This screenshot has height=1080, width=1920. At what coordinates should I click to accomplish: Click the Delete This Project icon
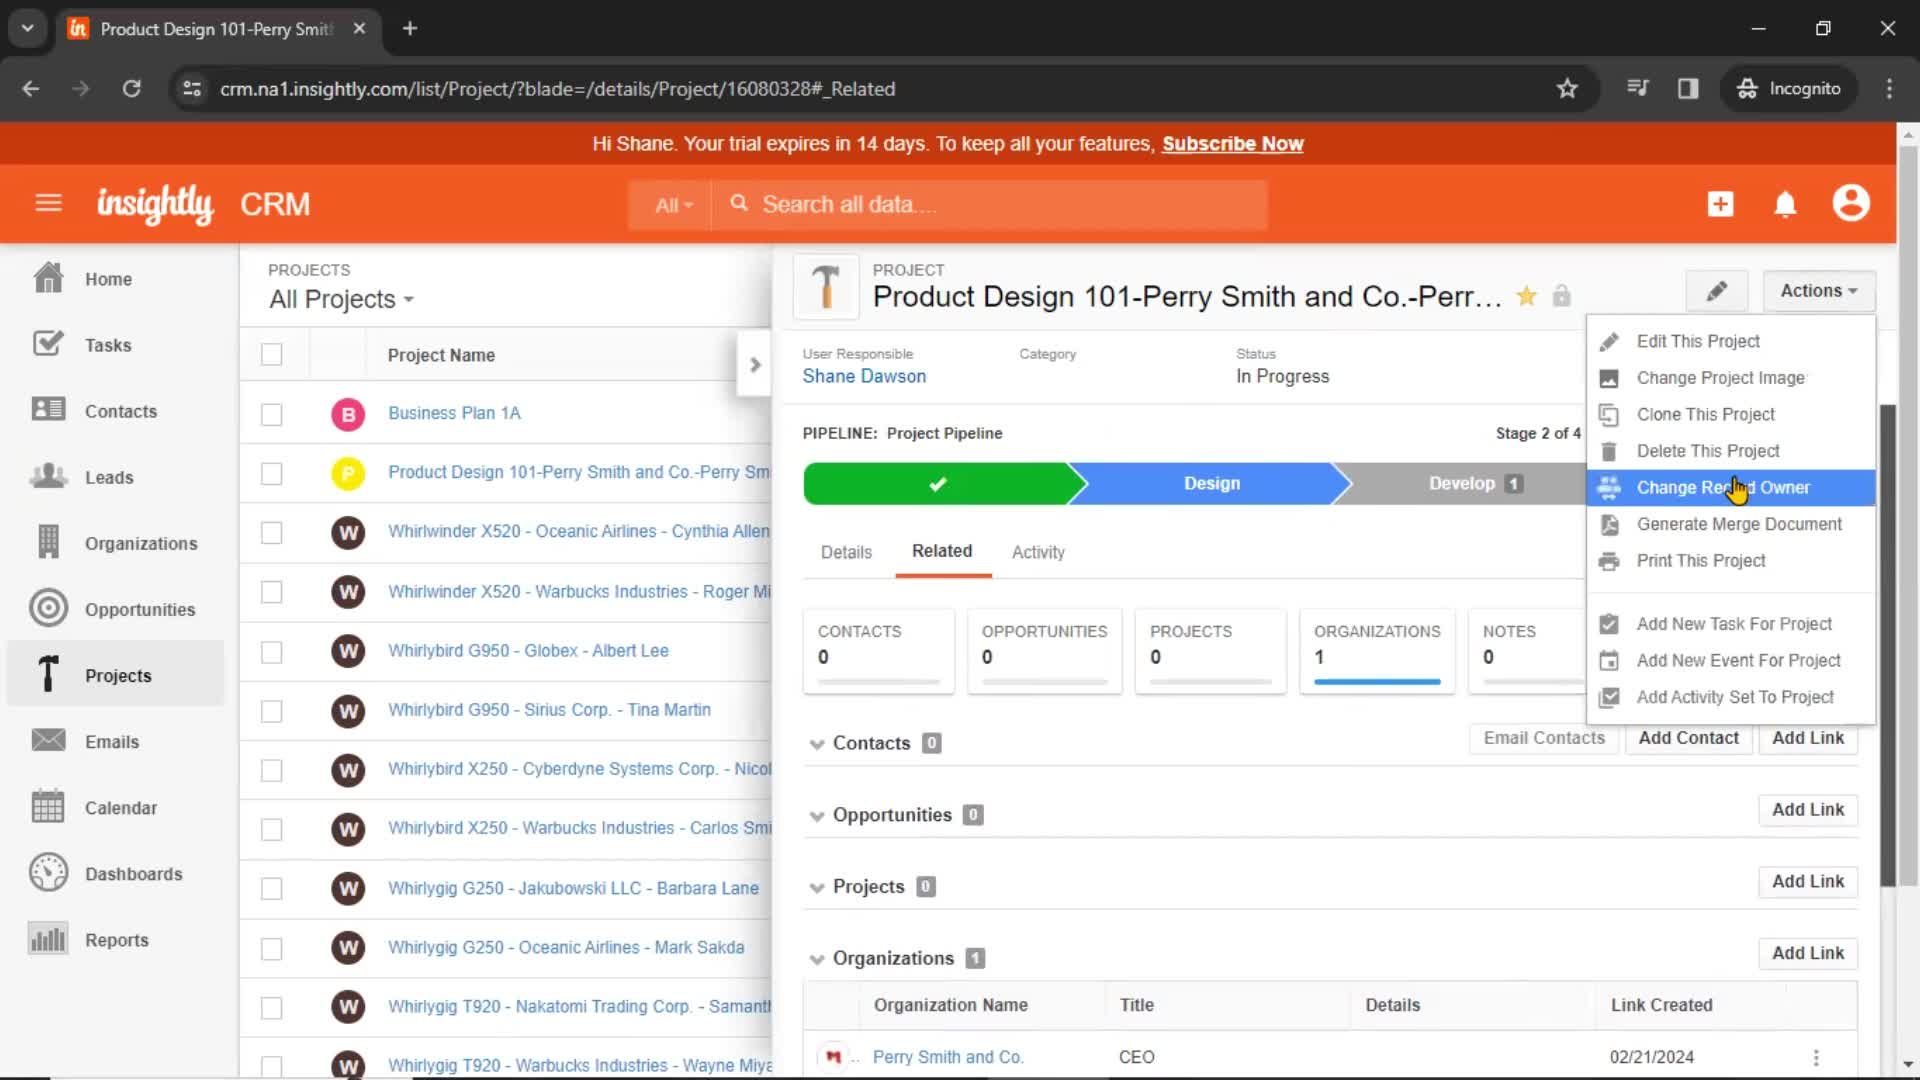point(1611,451)
